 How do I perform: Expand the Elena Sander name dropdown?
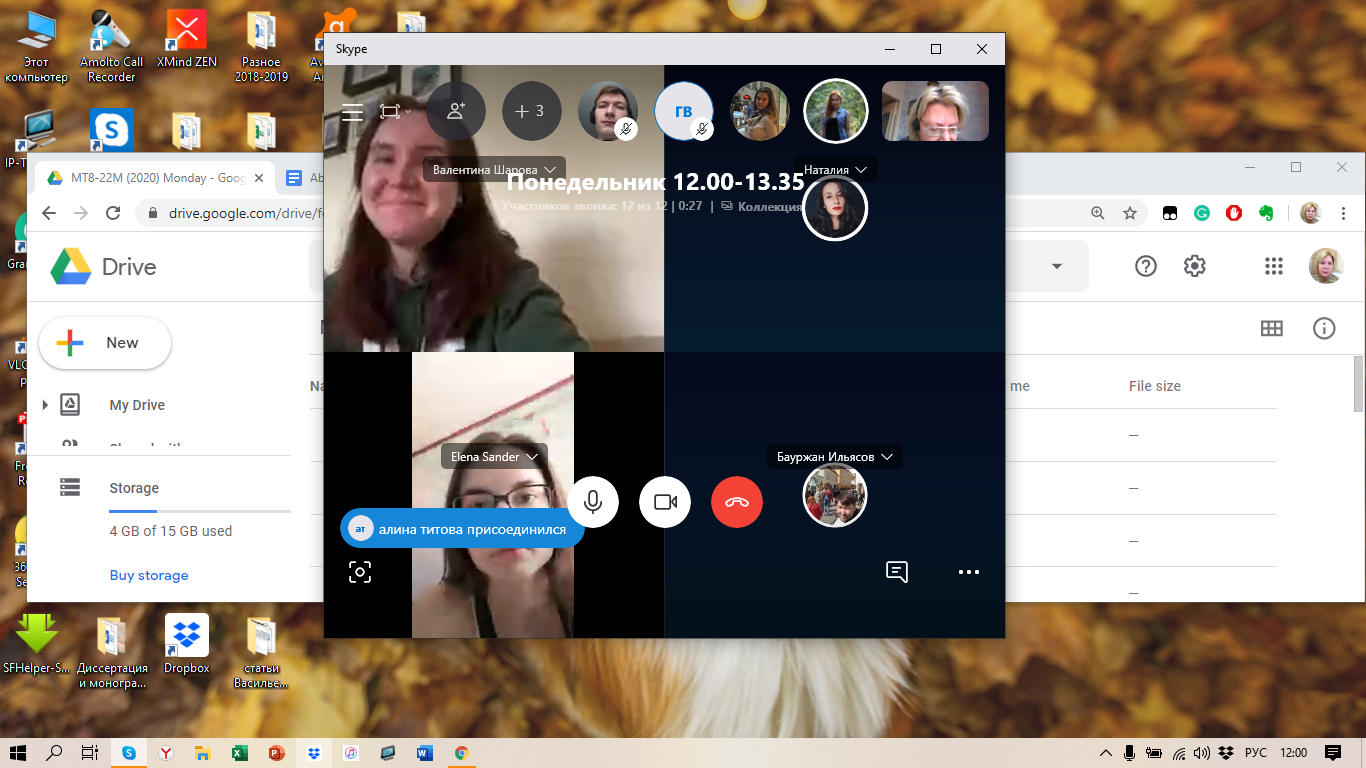[x=495, y=457]
